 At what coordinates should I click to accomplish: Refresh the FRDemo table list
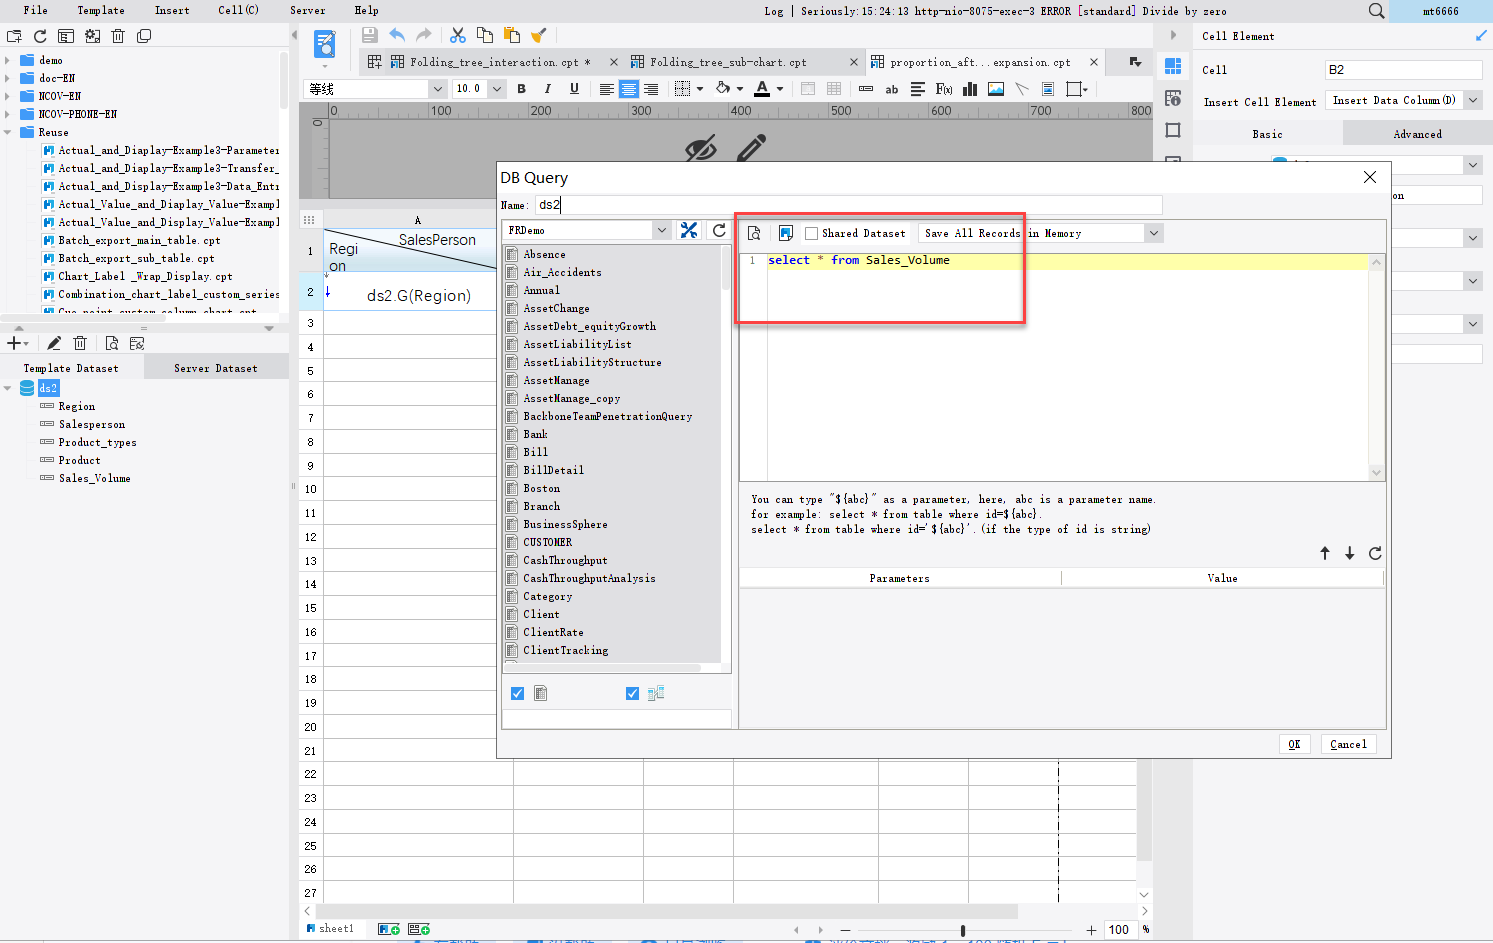(719, 230)
